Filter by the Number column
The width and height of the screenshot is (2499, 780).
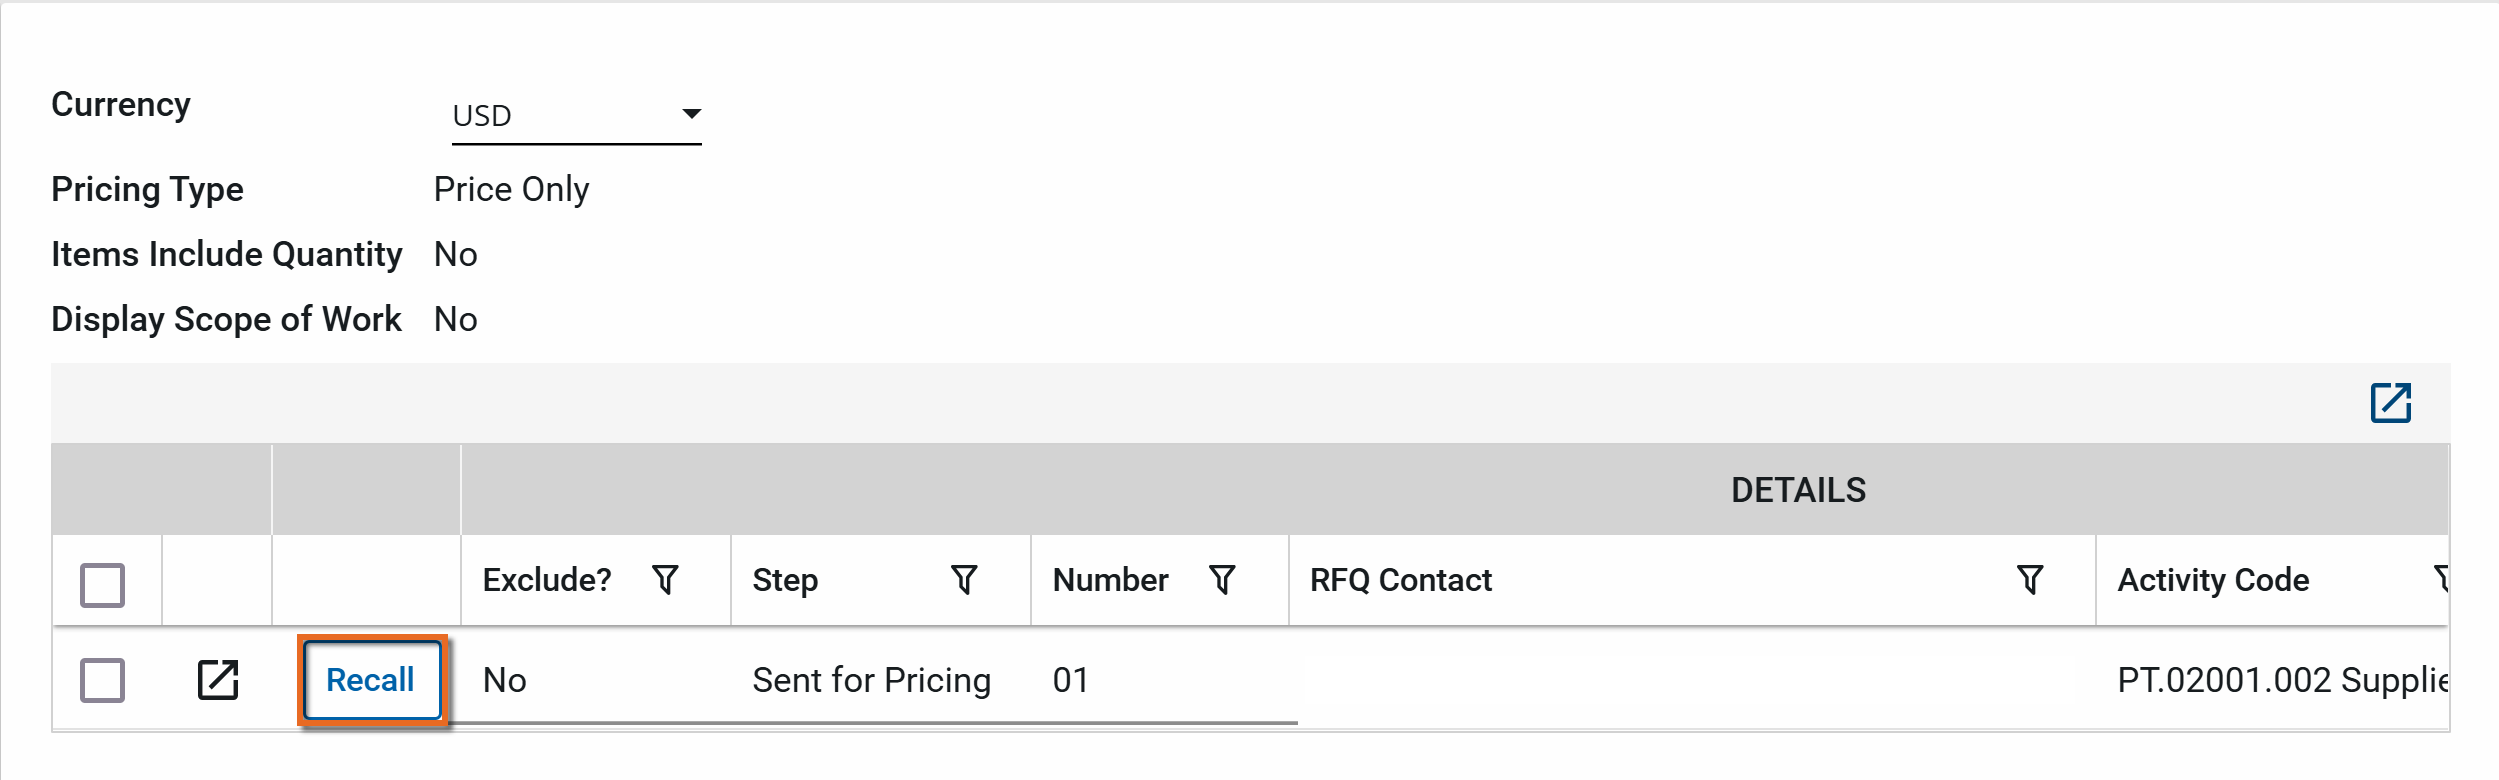[x=1222, y=580]
